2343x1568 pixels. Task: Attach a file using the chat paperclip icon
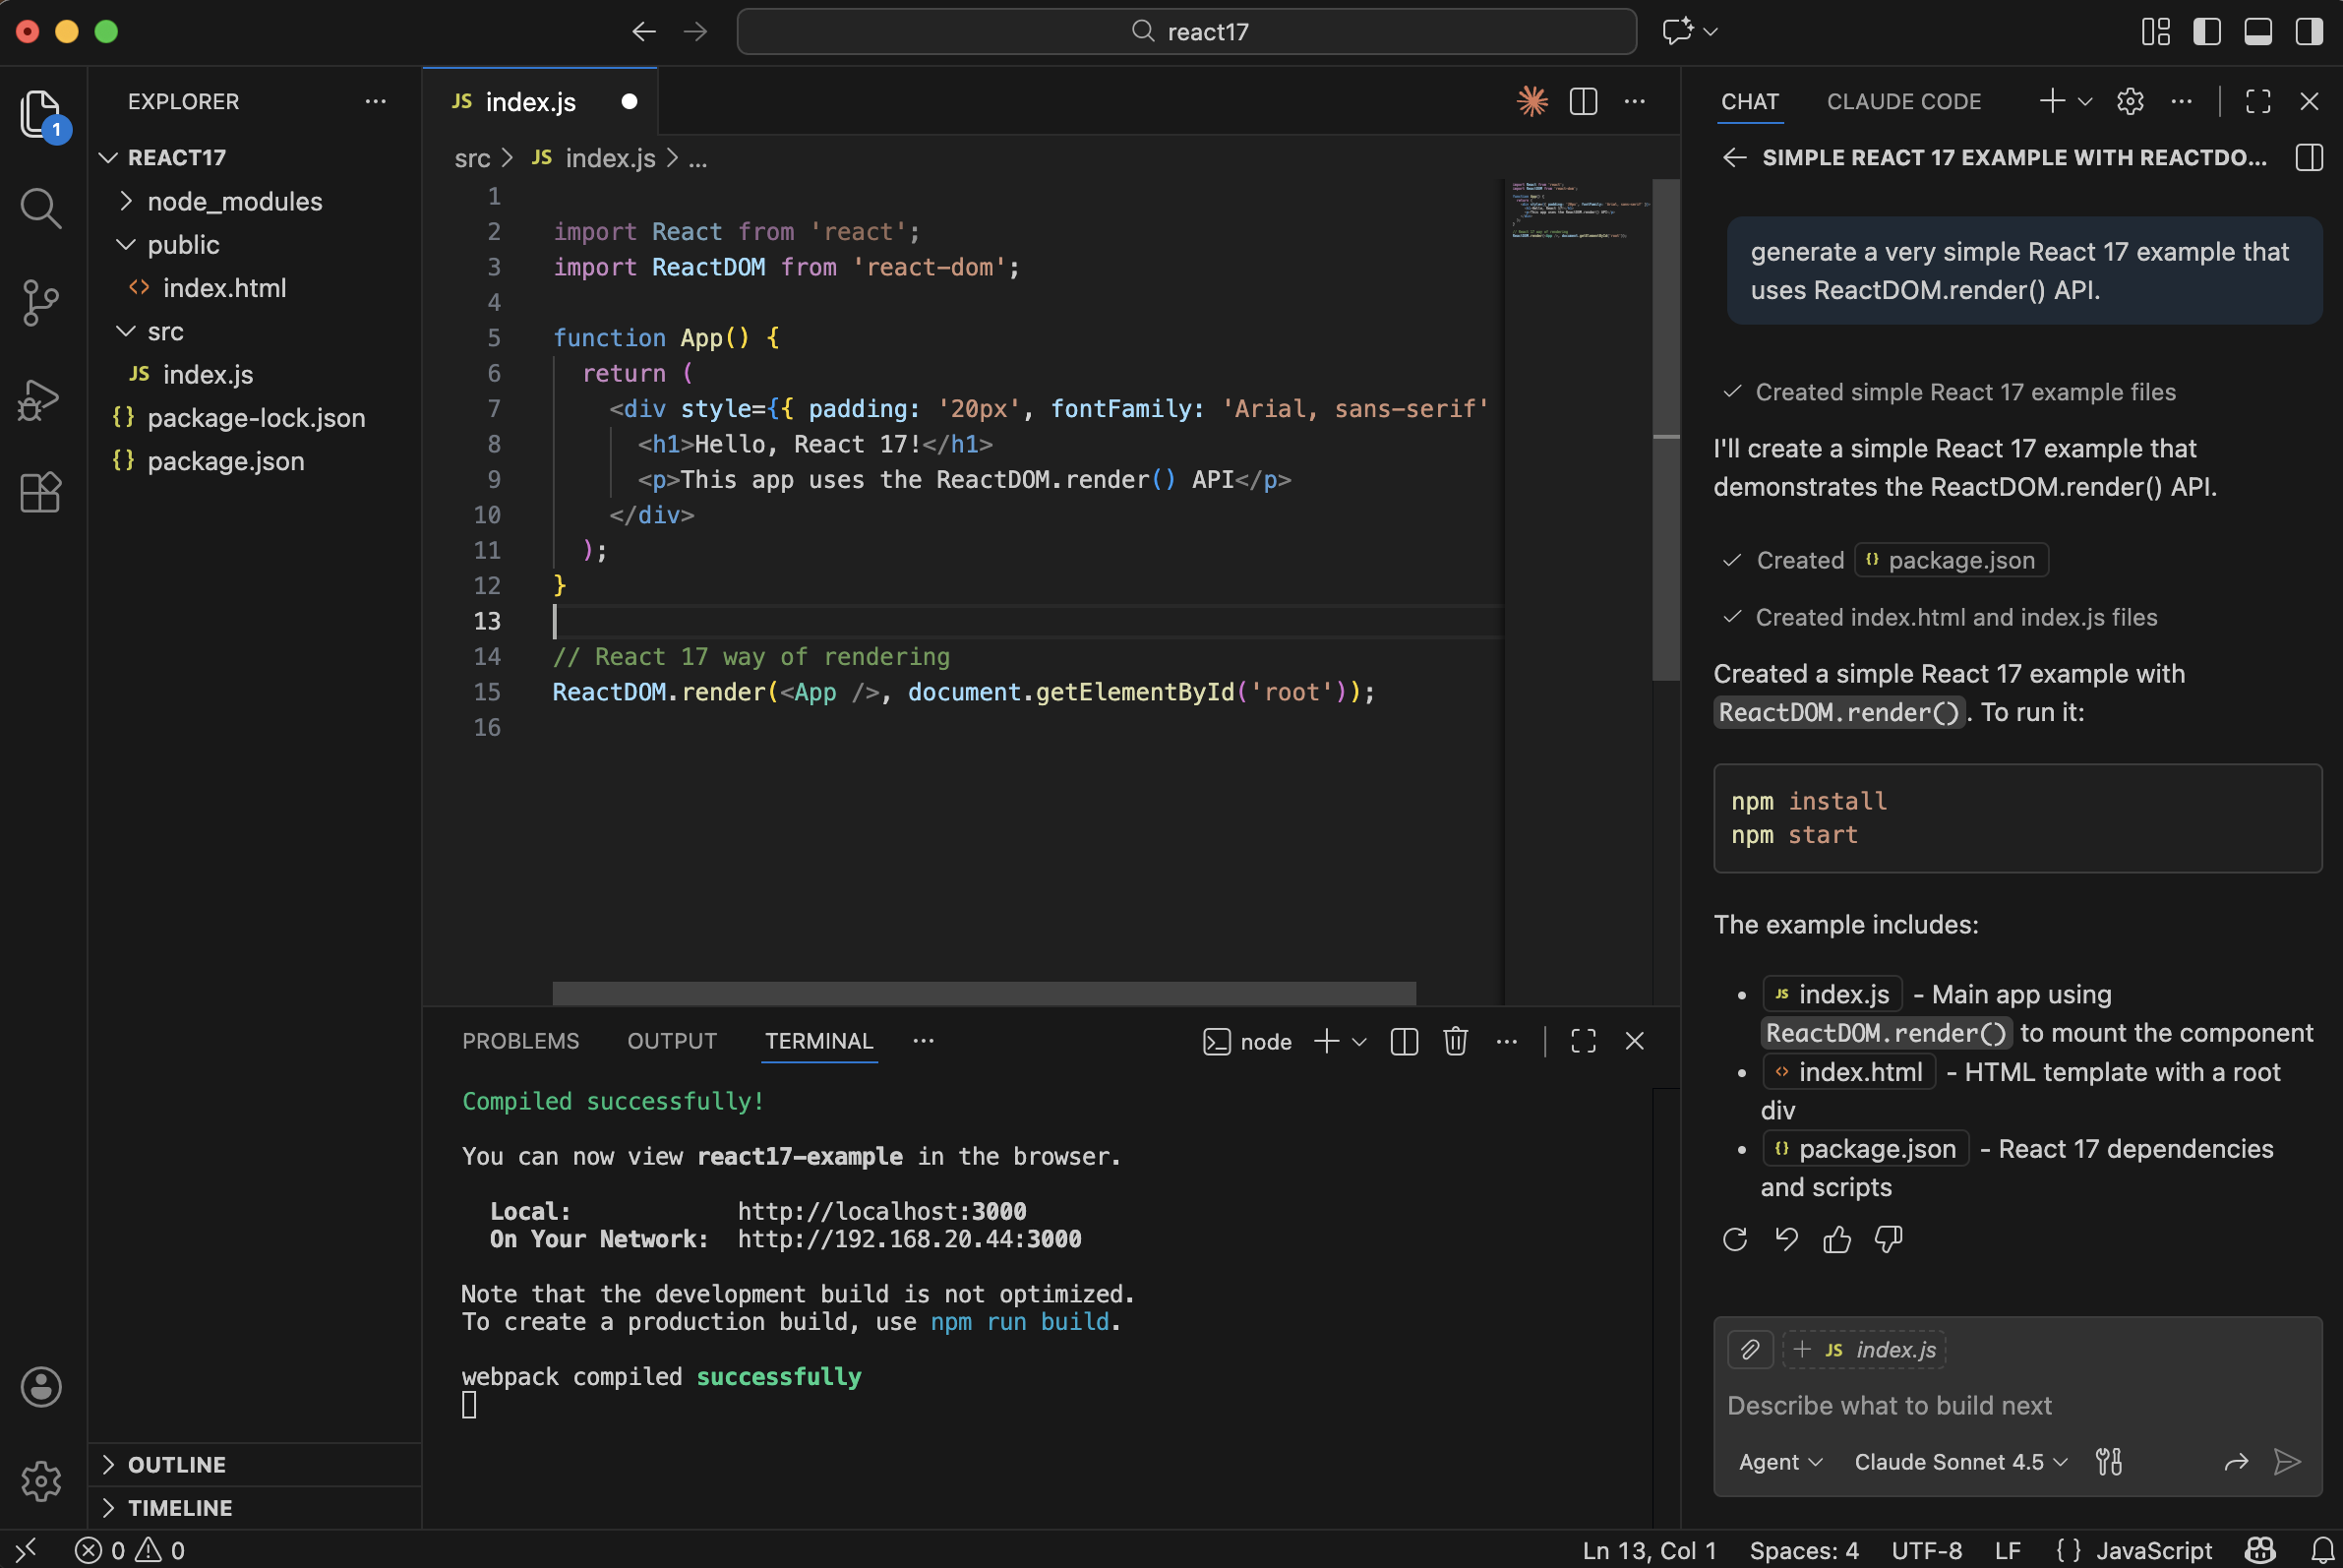[1749, 1349]
